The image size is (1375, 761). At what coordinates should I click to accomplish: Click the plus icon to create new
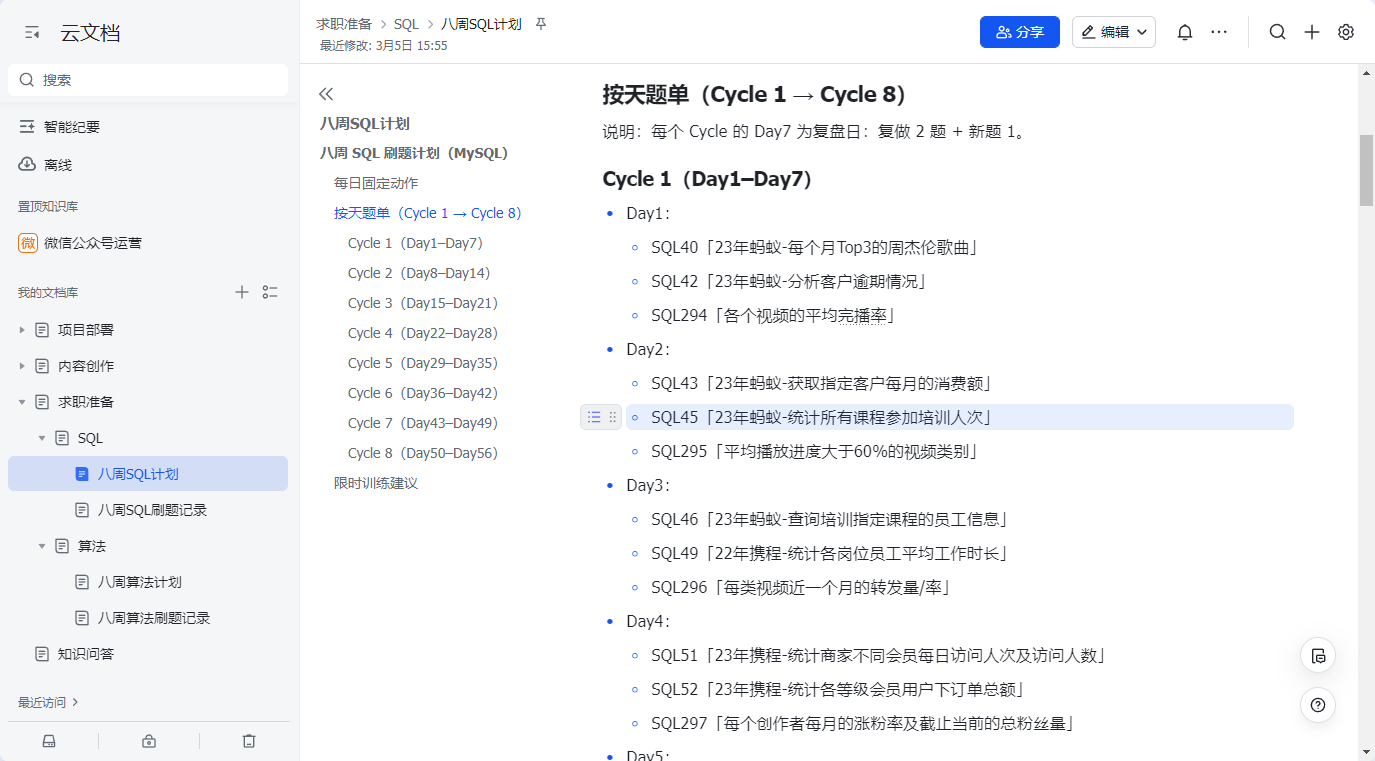click(x=1312, y=32)
